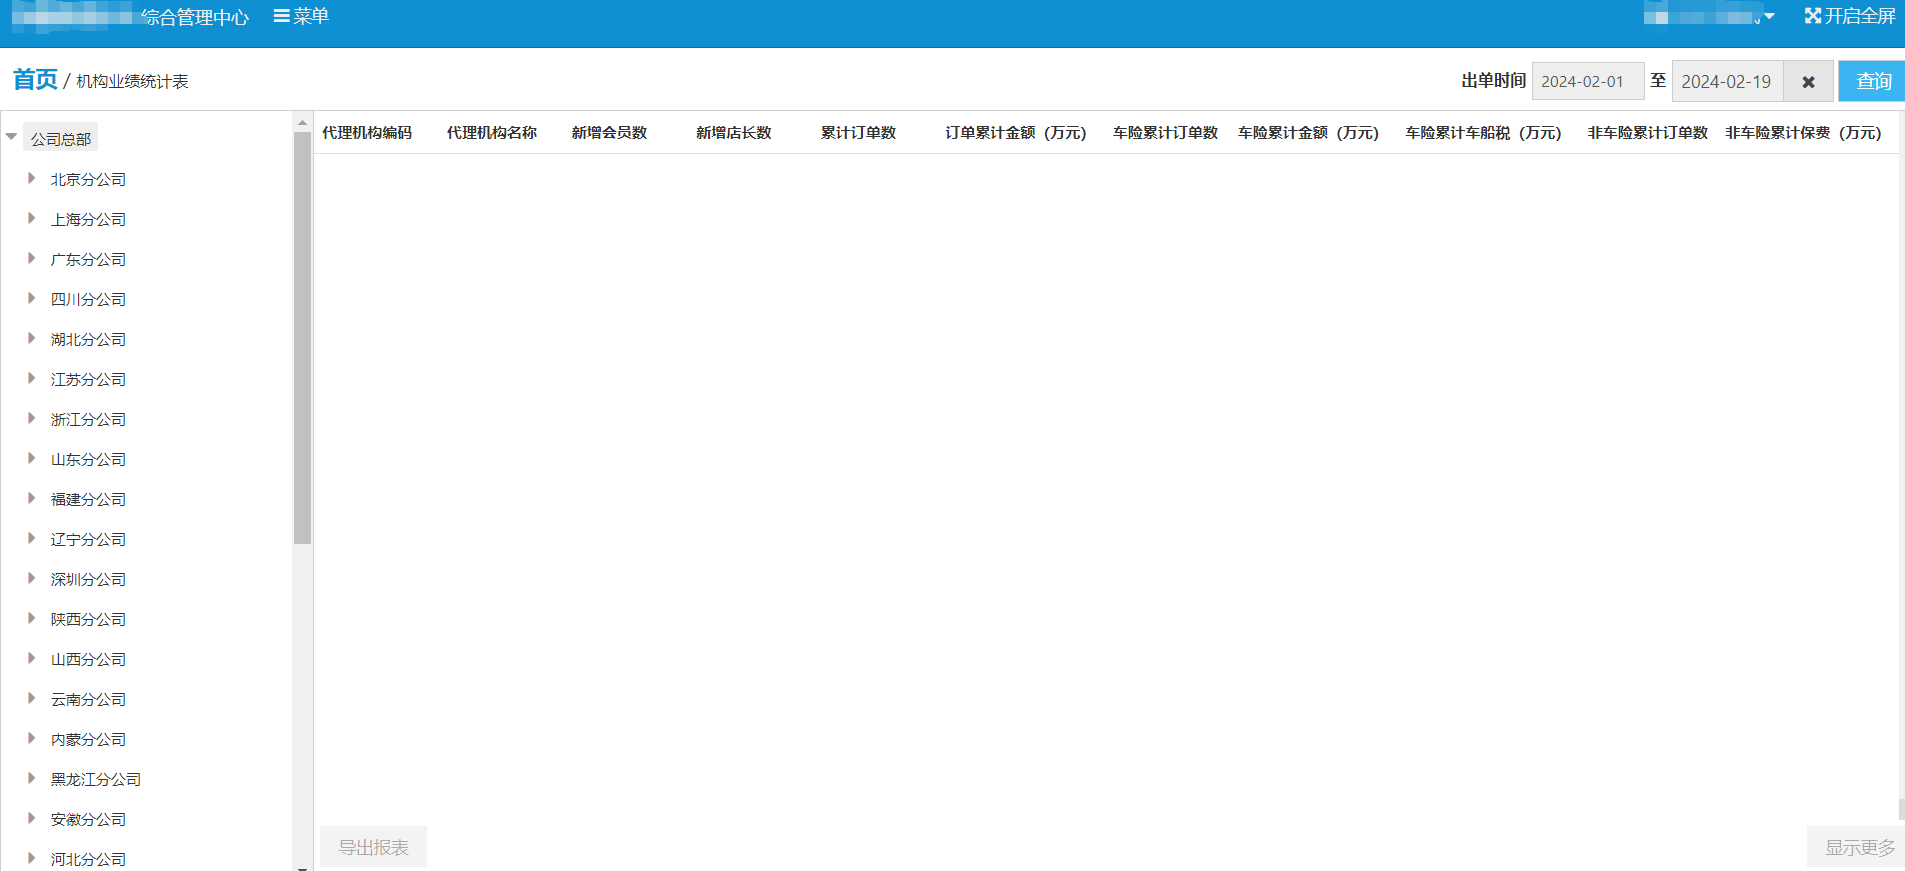Expand 湖北分公司 node arrow
1905x871 pixels.
click(31, 338)
